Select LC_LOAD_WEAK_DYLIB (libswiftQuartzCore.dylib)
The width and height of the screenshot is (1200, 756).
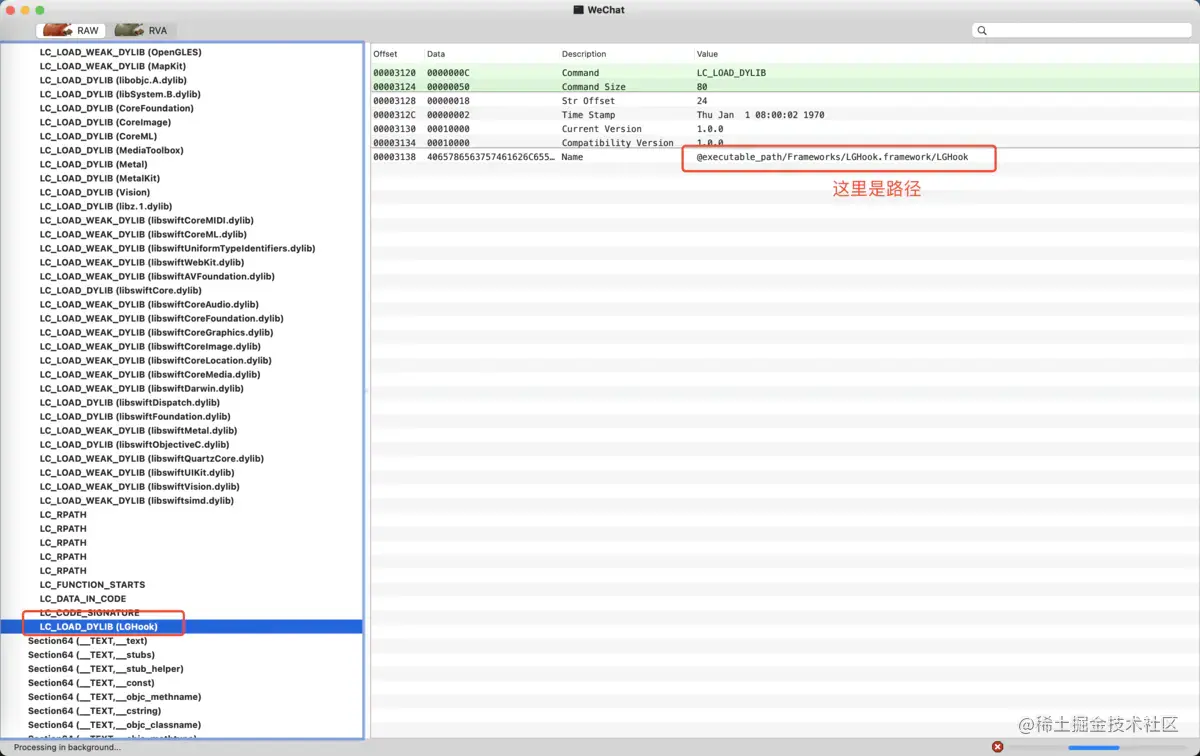coord(152,458)
